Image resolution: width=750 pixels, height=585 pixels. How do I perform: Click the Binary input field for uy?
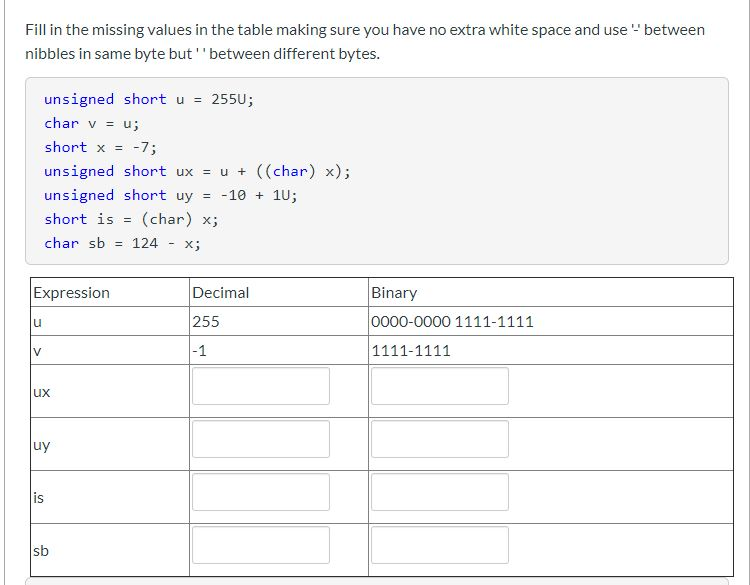[440, 439]
